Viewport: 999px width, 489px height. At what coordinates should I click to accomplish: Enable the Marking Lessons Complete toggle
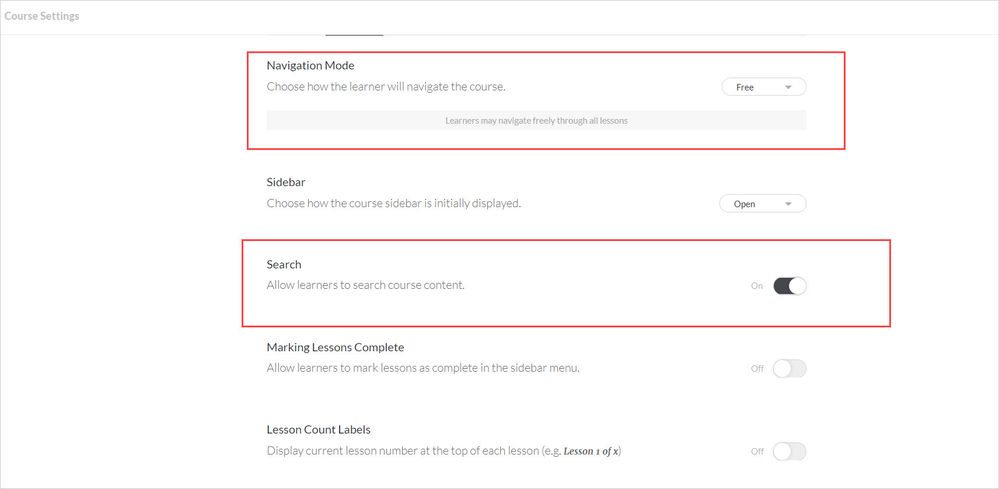[x=789, y=368]
